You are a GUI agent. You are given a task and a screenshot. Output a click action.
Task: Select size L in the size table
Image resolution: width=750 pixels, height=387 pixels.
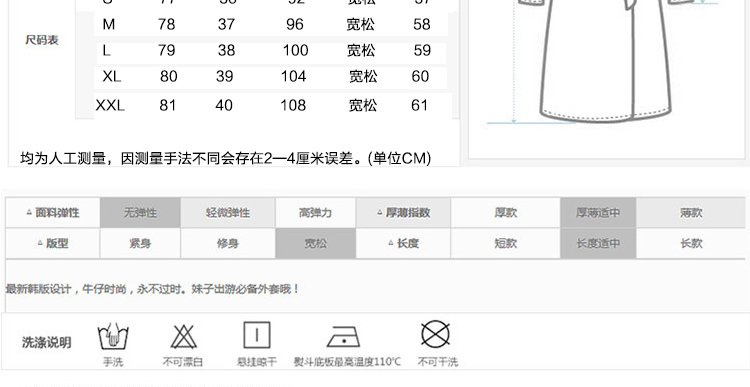tap(106, 50)
